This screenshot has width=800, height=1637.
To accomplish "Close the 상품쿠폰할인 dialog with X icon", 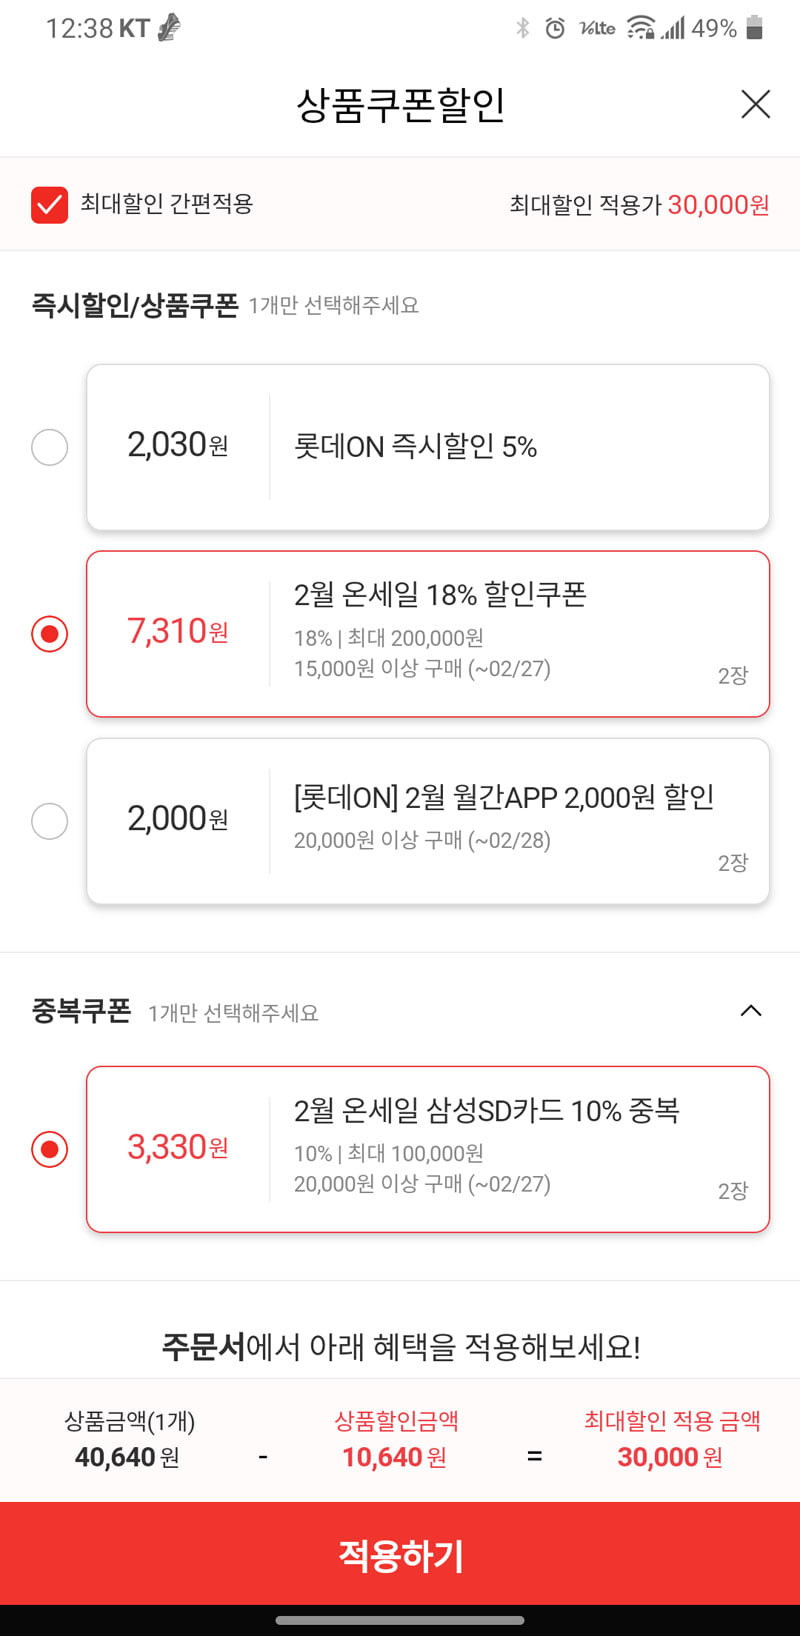I will [755, 104].
